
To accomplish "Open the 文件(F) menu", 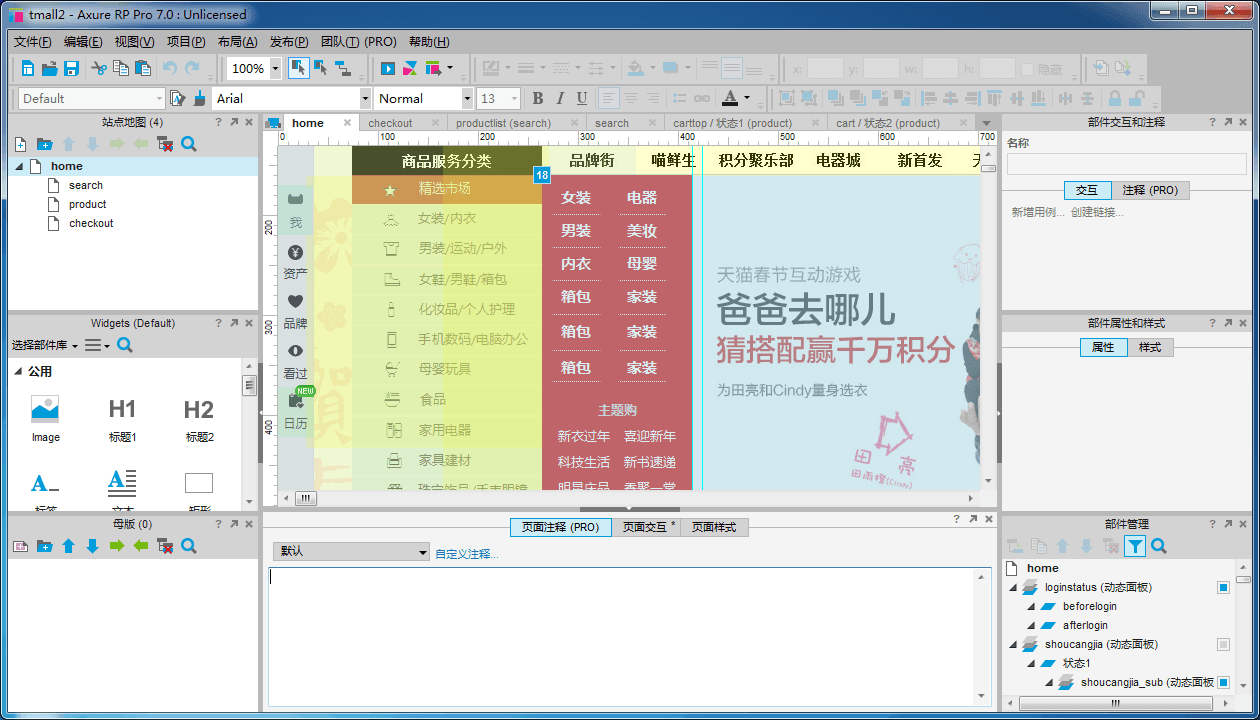I will pyautogui.click(x=33, y=42).
